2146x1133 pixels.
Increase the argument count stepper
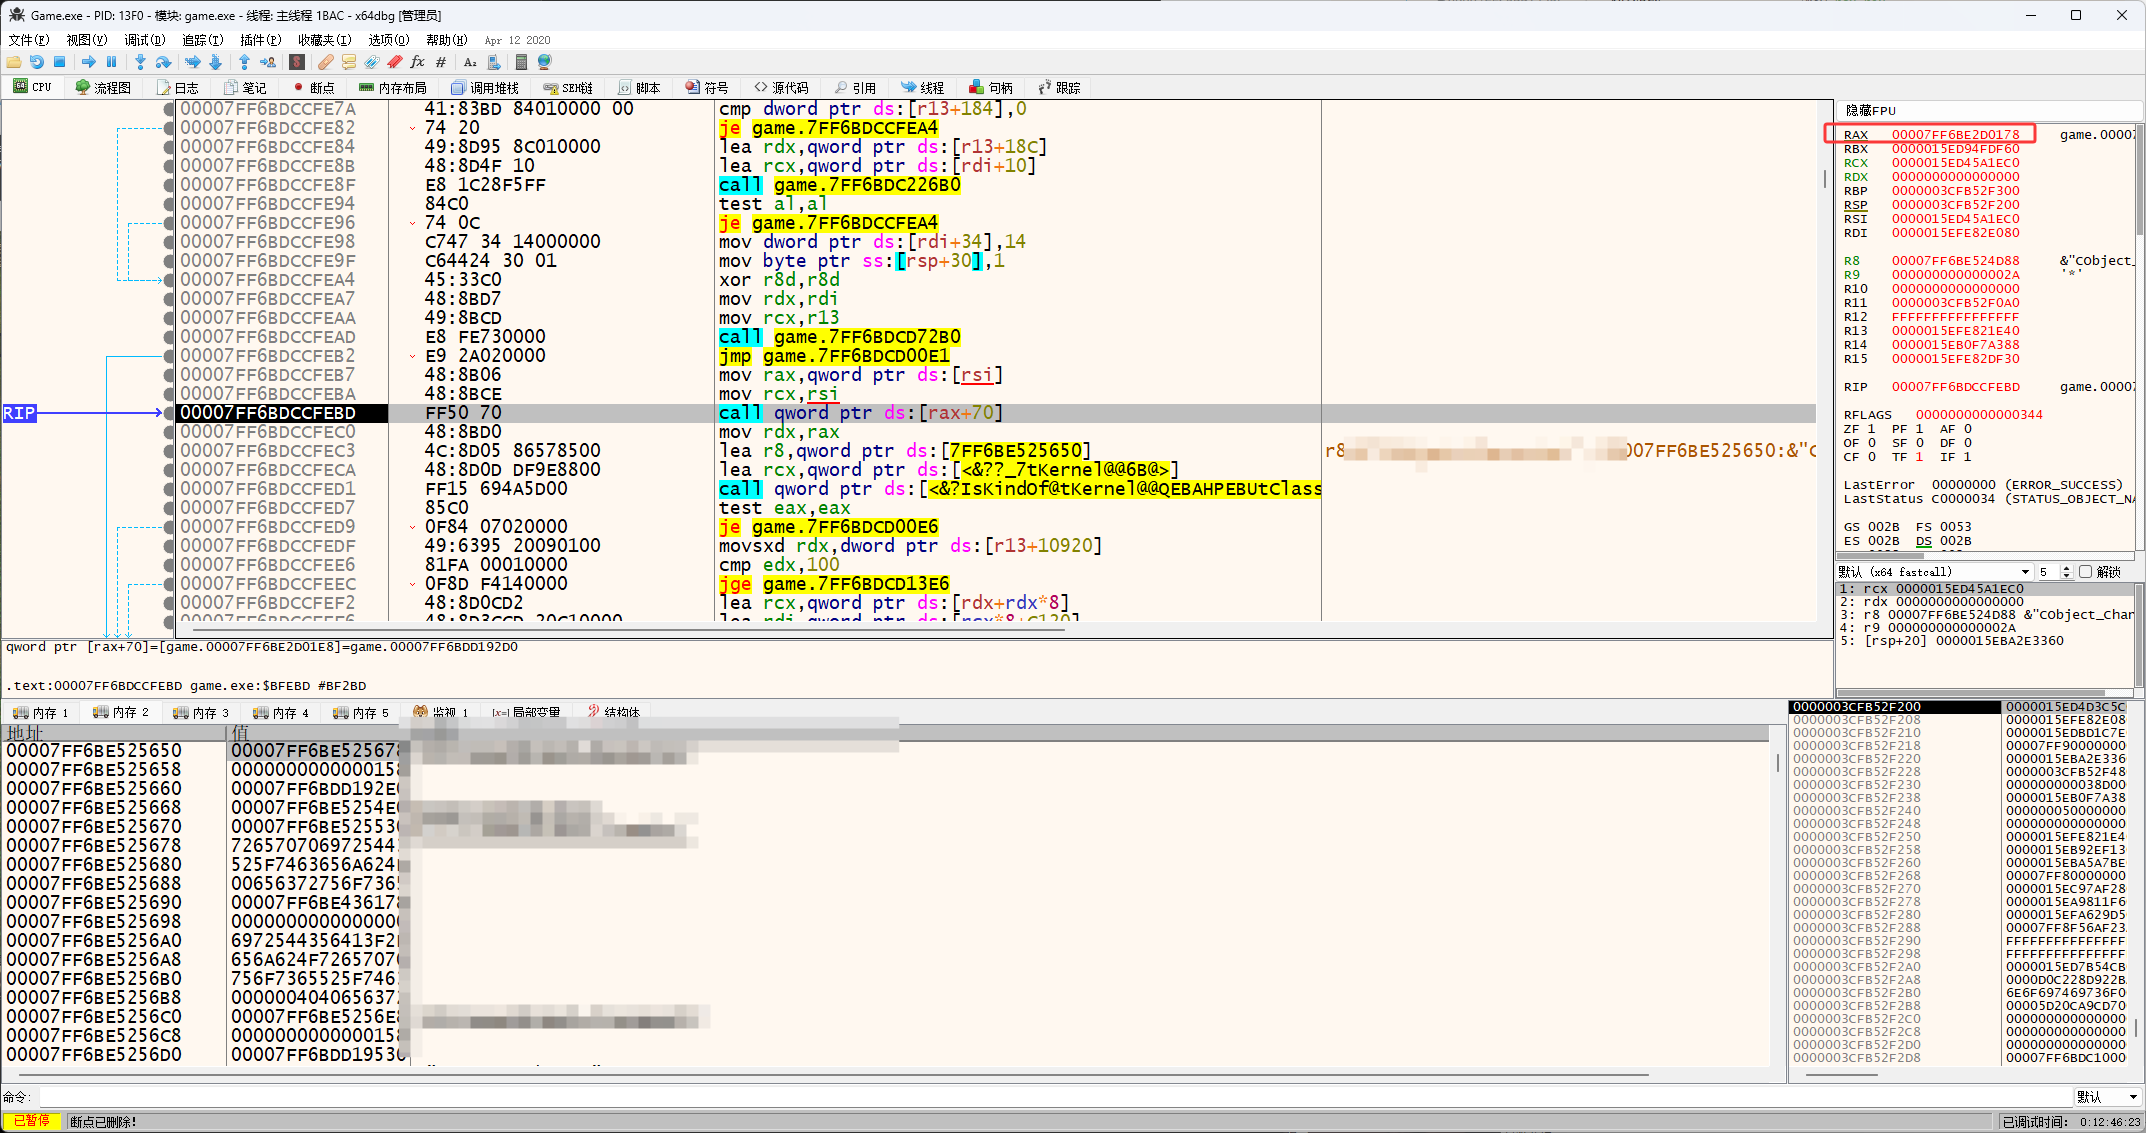pos(2066,568)
